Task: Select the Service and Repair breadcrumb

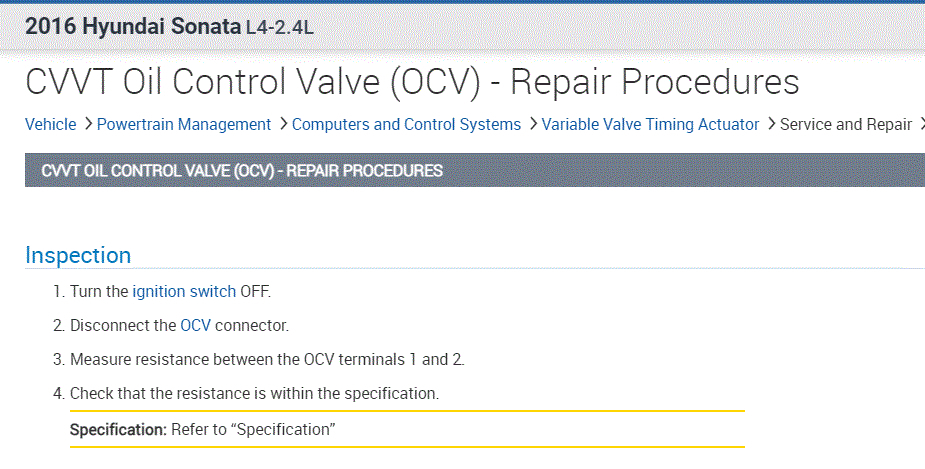Action: pyautogui.click(x=845, y=124)
